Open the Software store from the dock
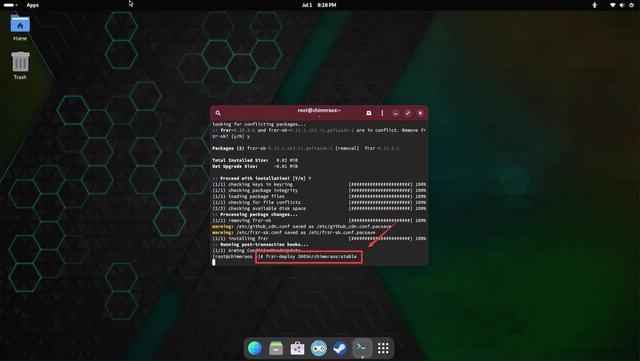Image resolution: width=640 pixels, height=361 pixels. pos(297,348)
